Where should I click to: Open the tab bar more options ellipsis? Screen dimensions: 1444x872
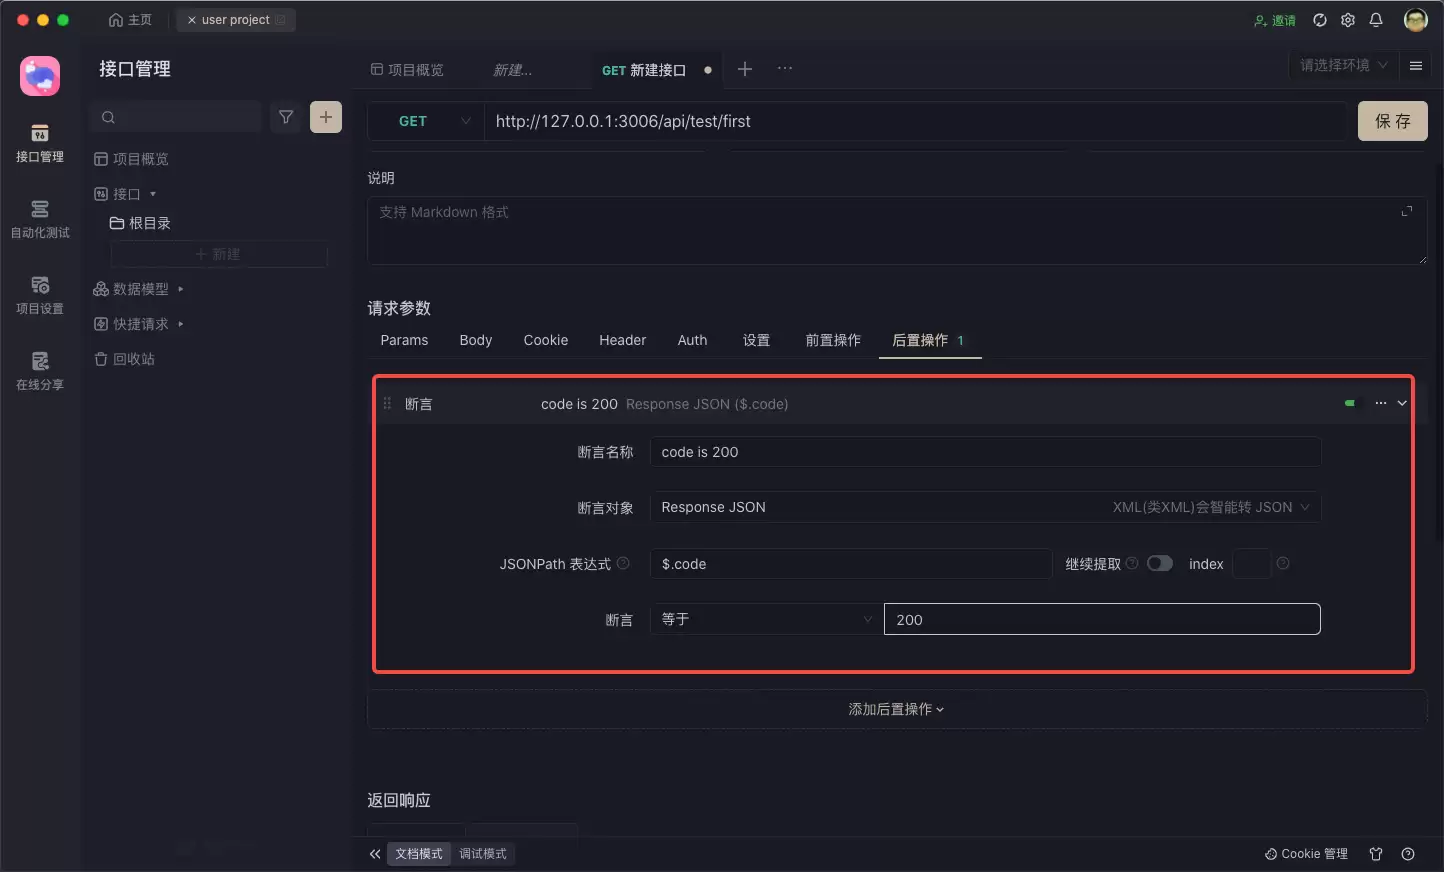tap(785, 69)
